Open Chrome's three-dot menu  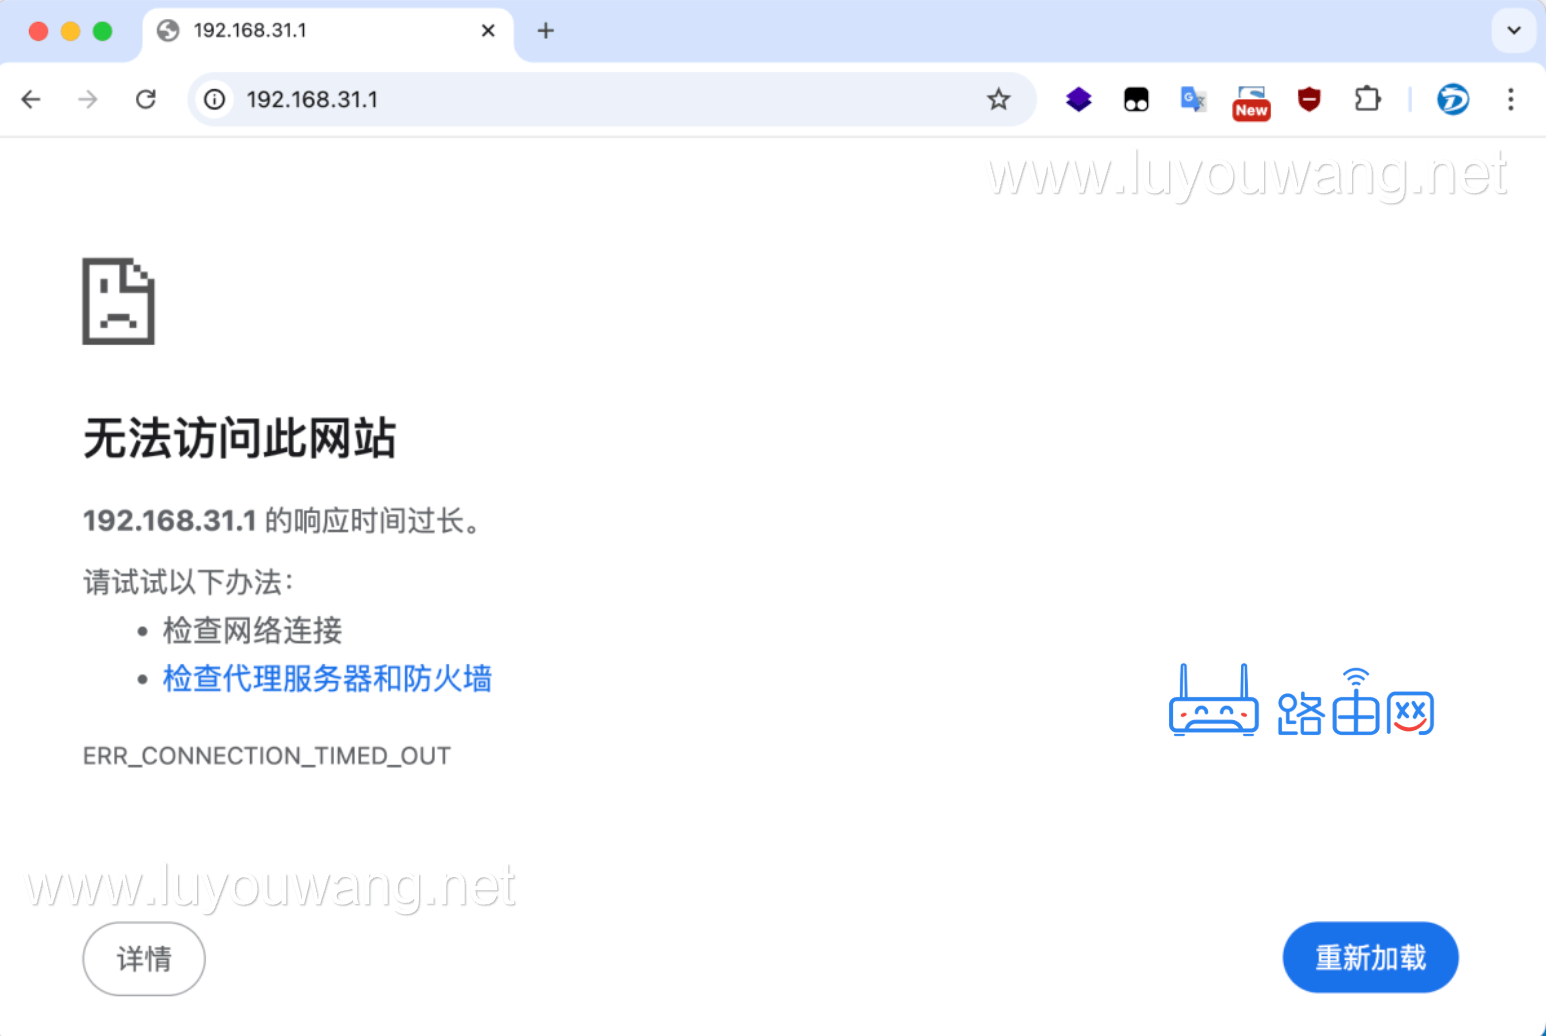pyautogui.click(x=1511, y=99)
